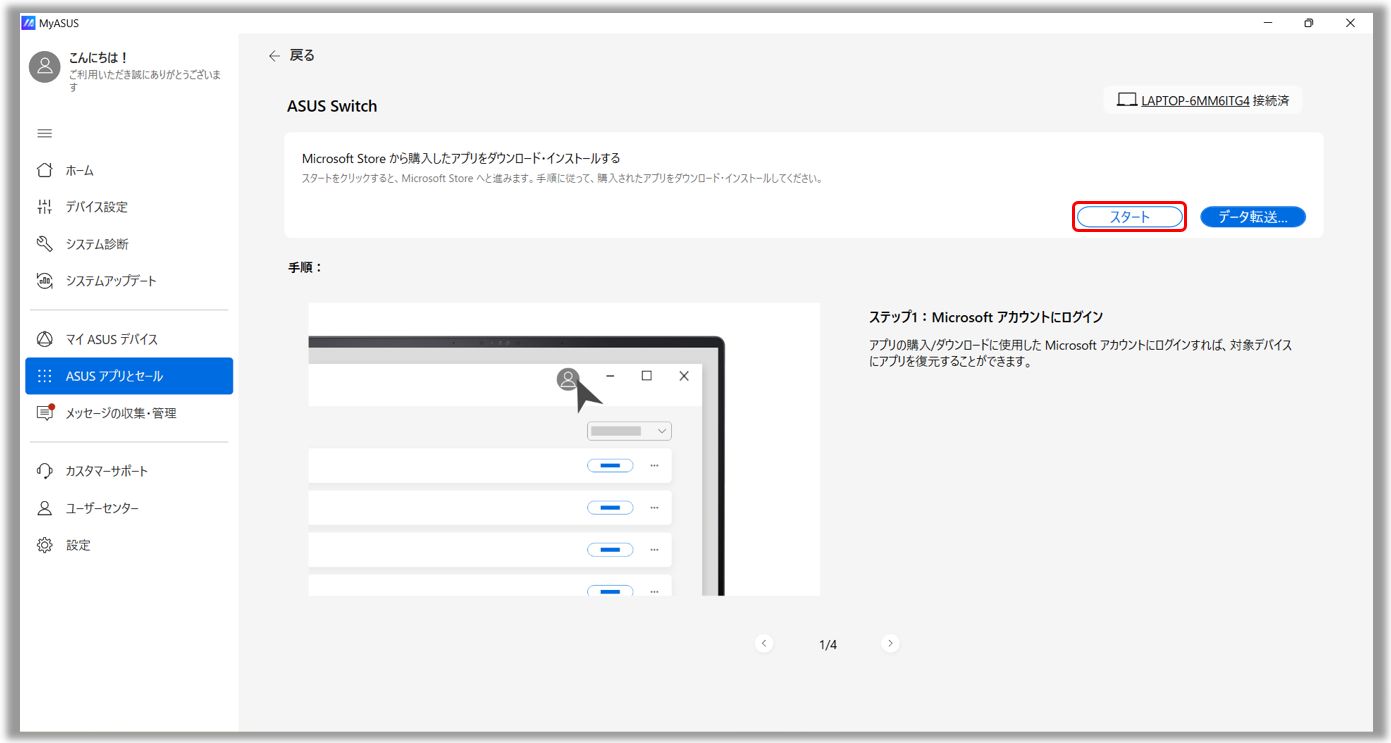The image size is (1391, 743).
Task: Click the システム診断 wrench icon
Action: click(x=44, y=244)
